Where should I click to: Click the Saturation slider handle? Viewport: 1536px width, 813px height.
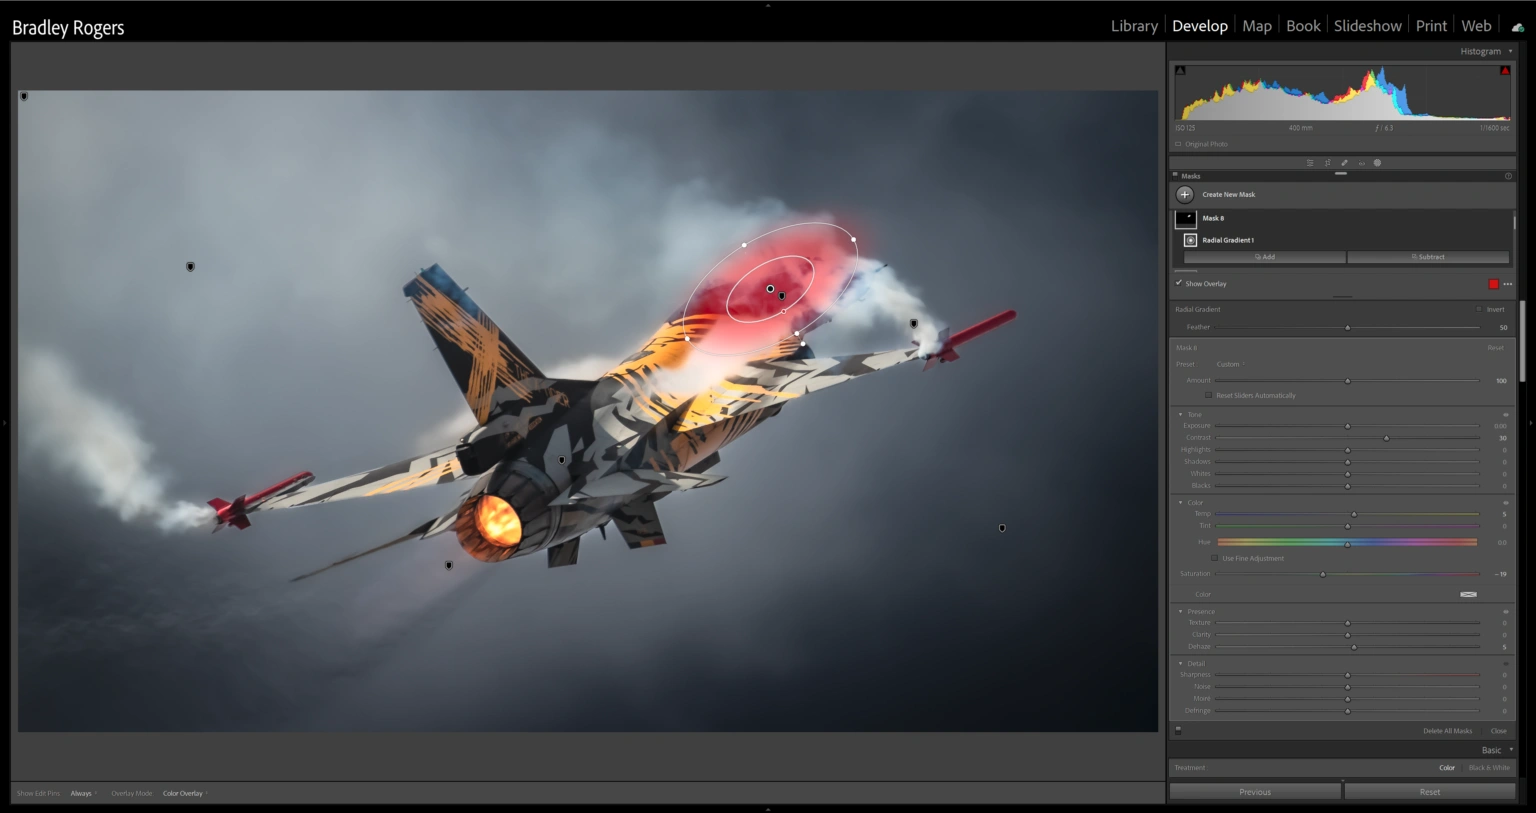coord(1322,574)
